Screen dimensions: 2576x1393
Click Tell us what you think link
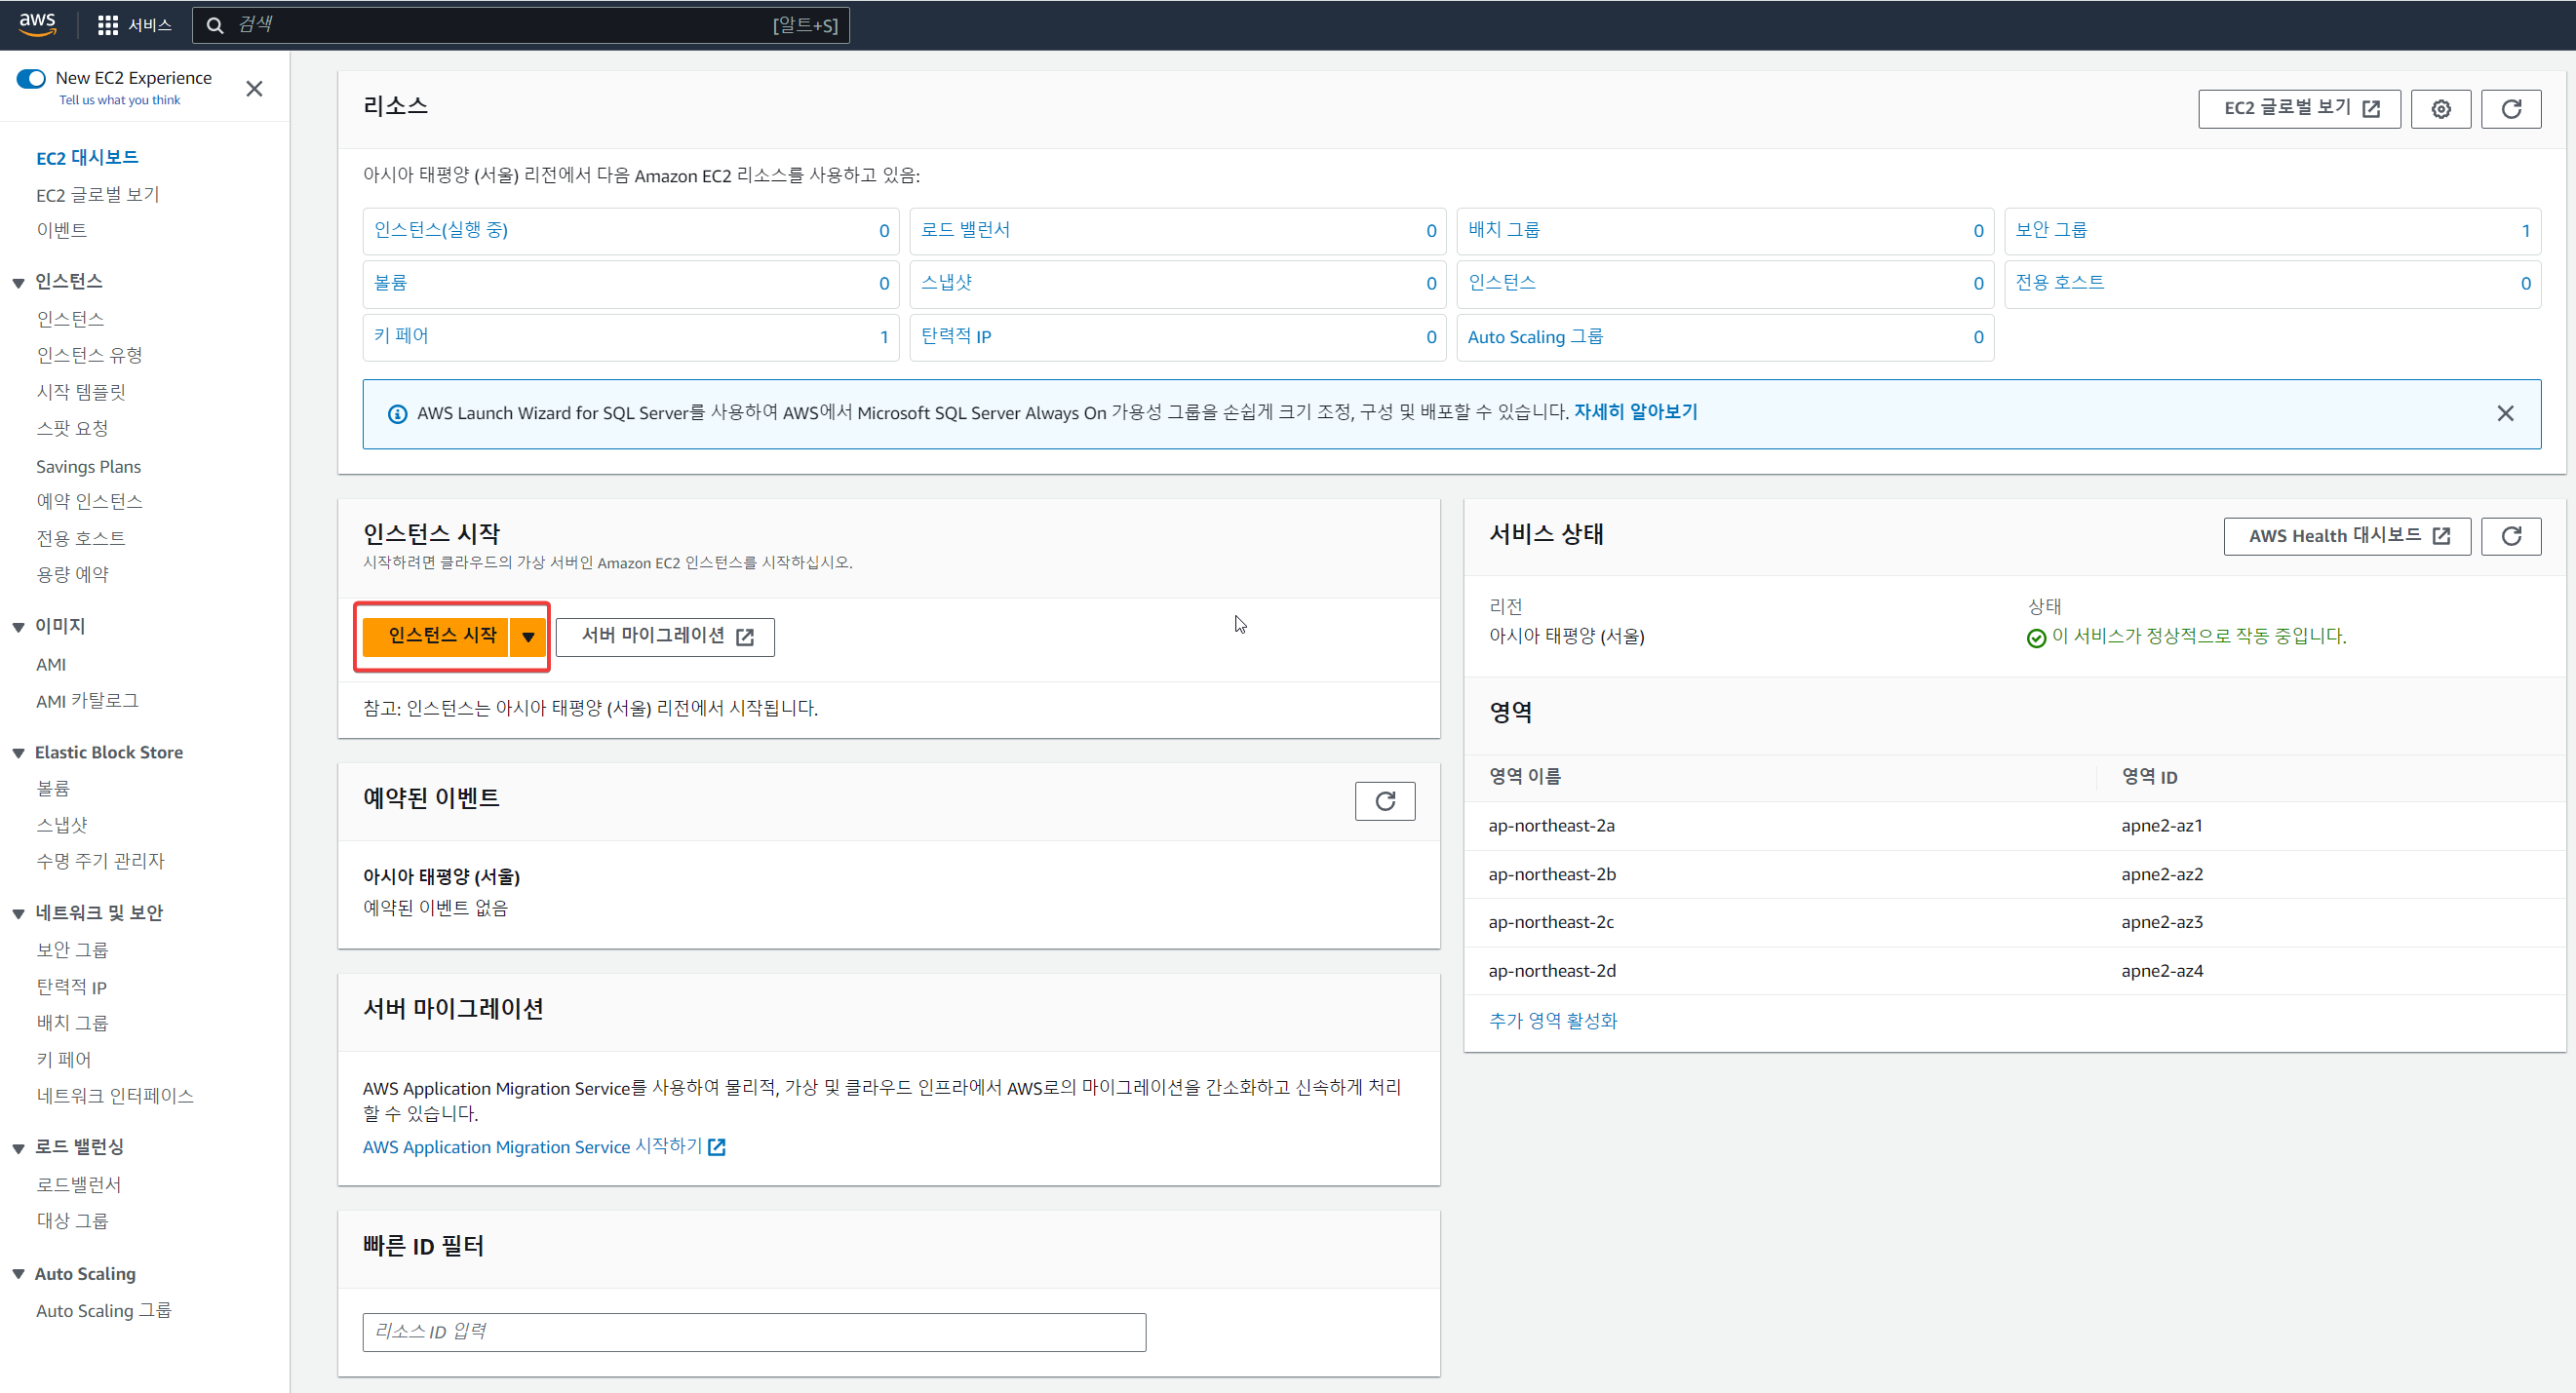tap(119, 100)
